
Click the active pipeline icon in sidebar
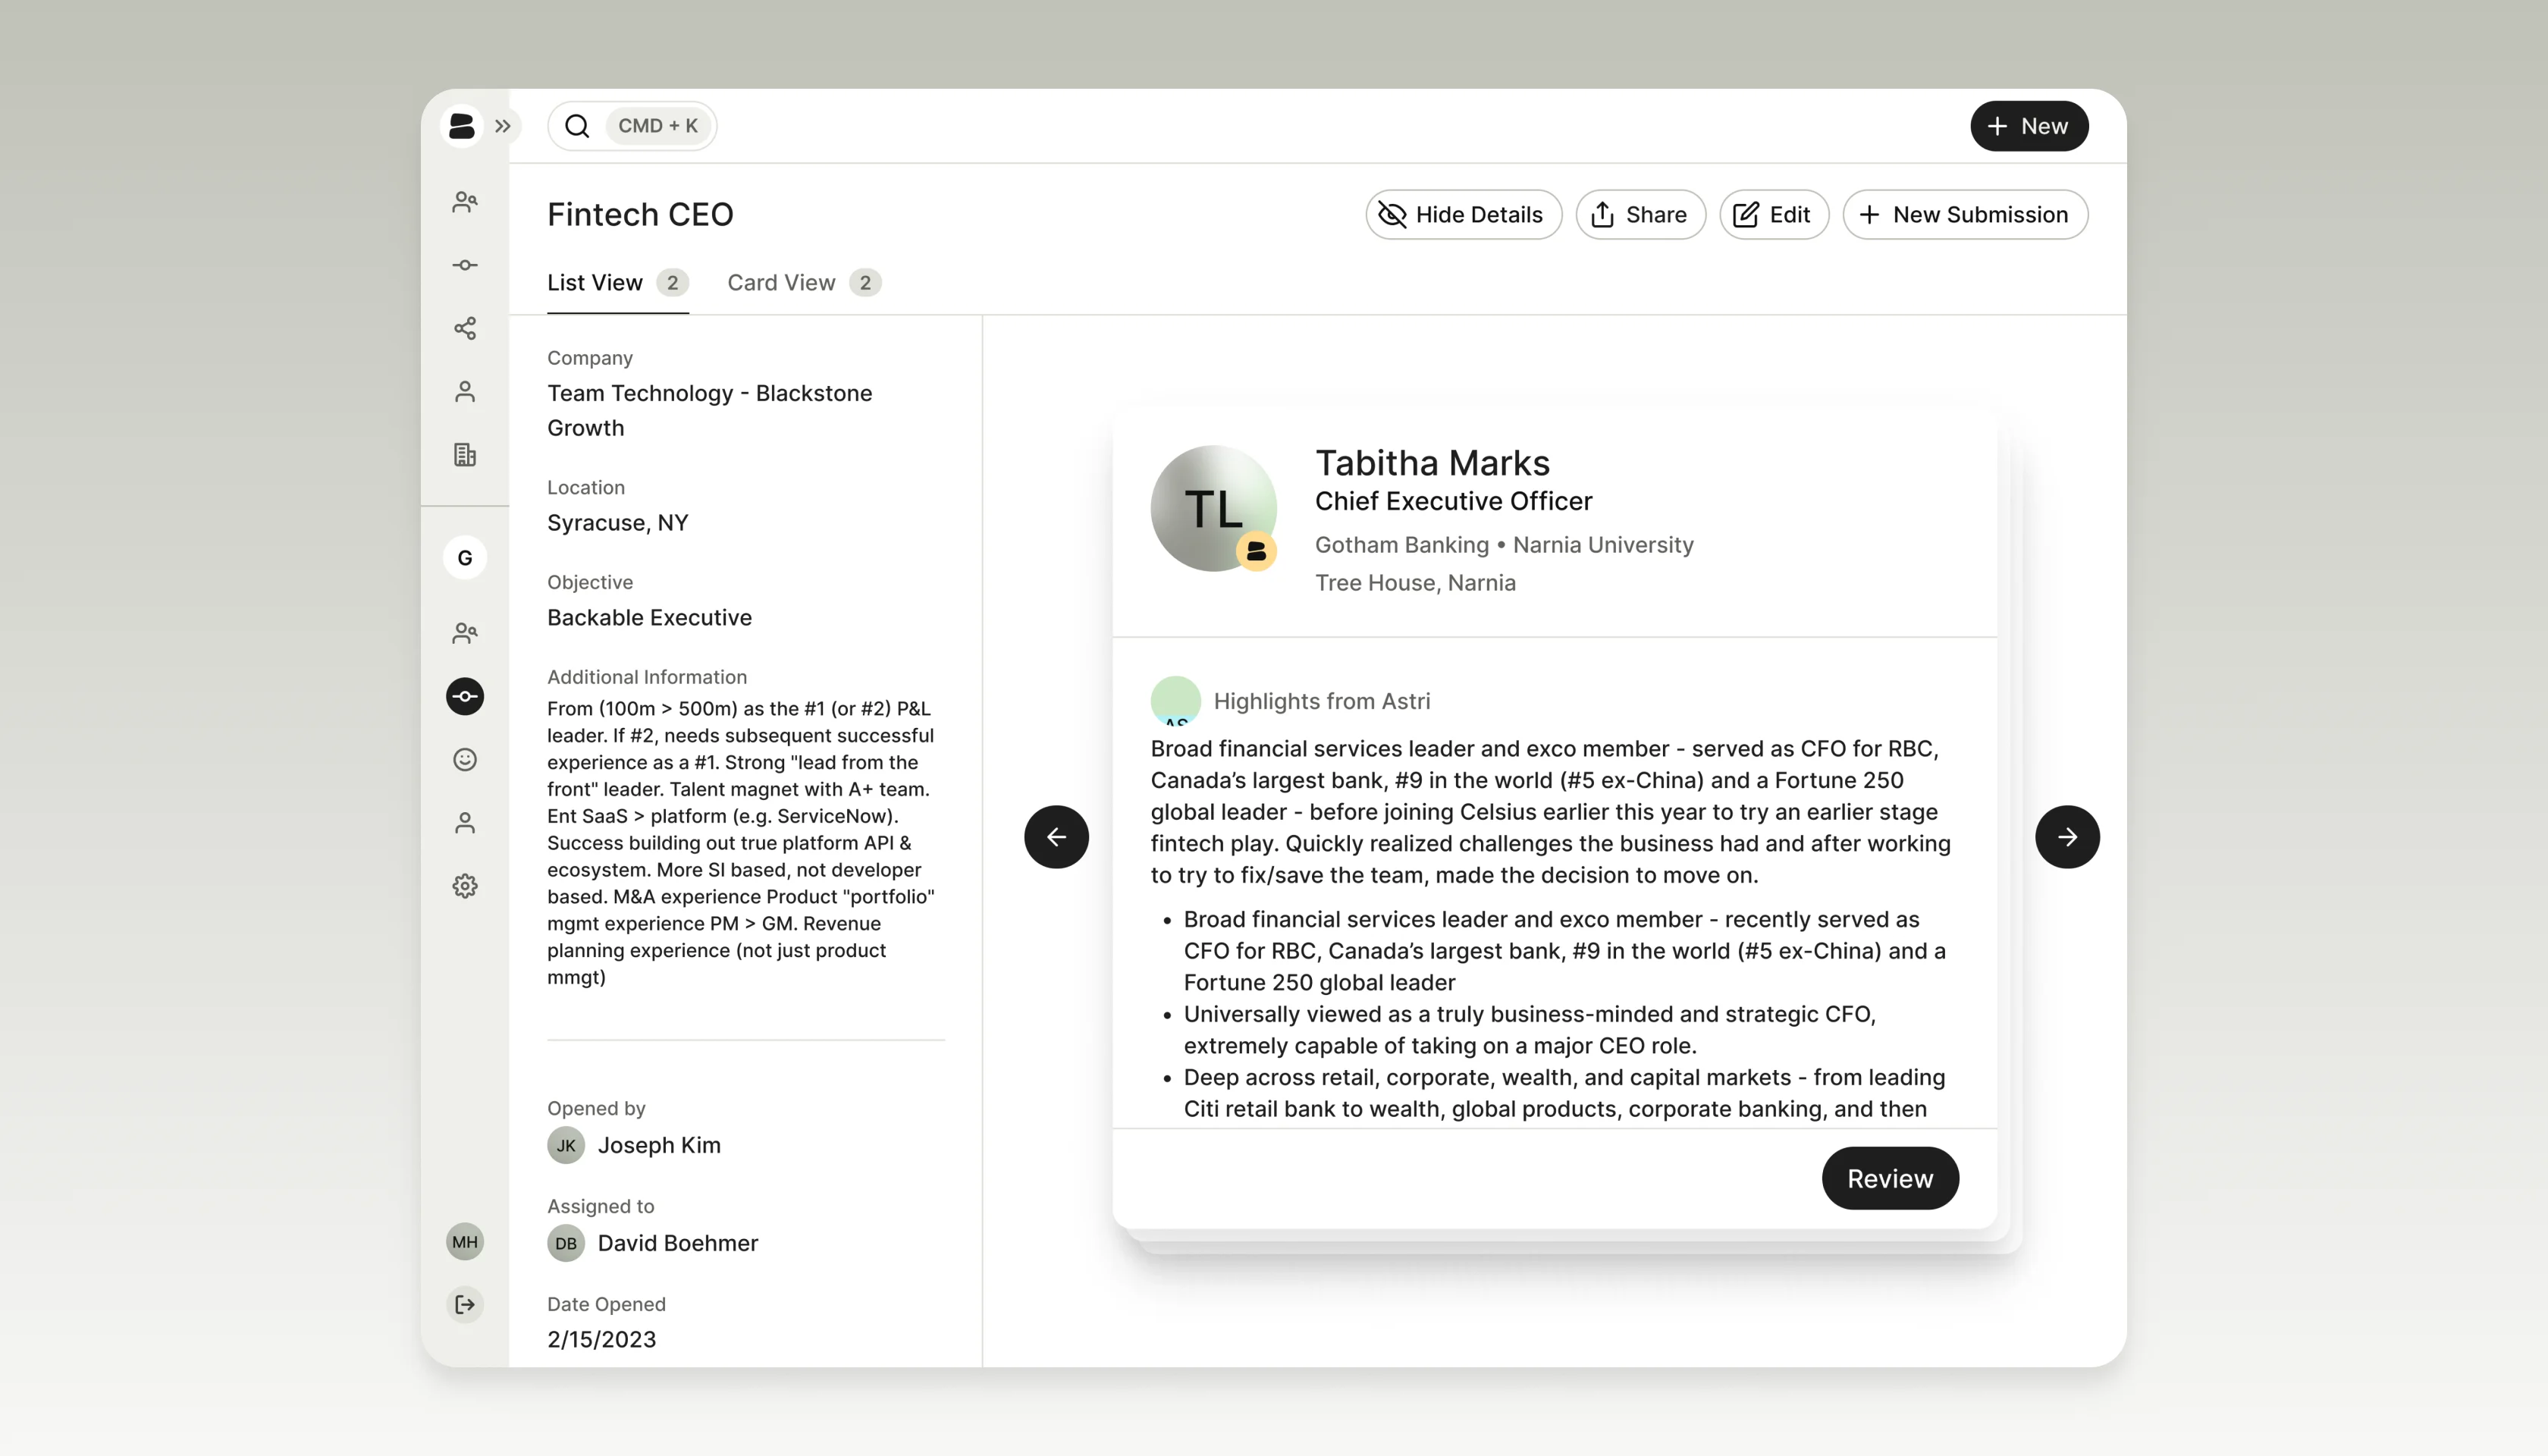point(465,696)
